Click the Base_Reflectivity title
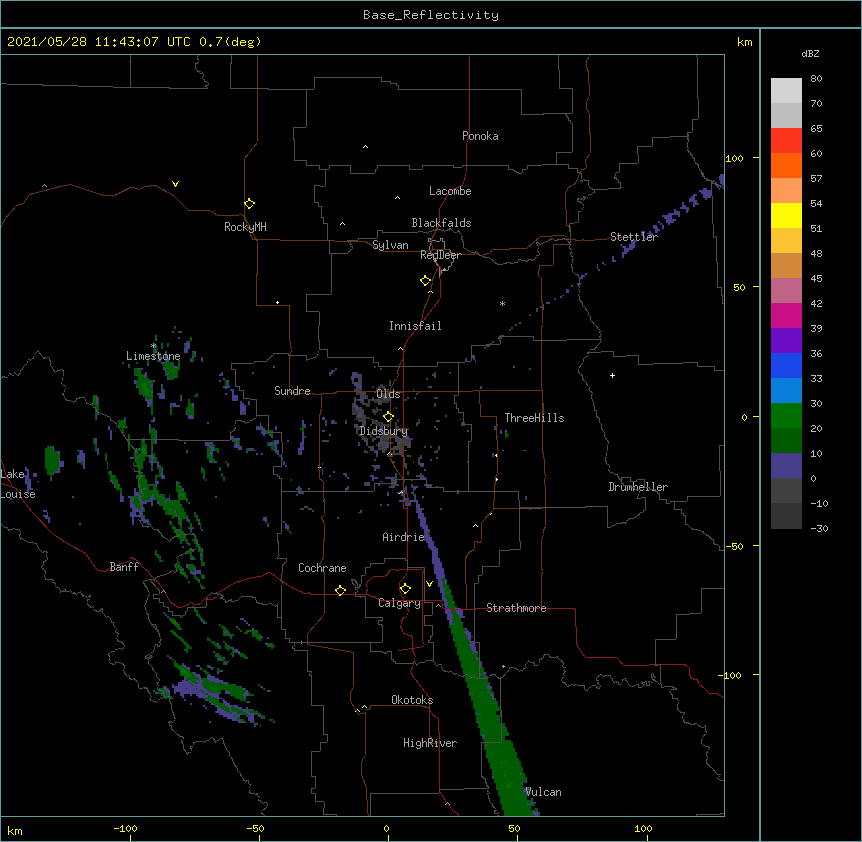Viewport: 862px width, 842px height. point(431,15)
